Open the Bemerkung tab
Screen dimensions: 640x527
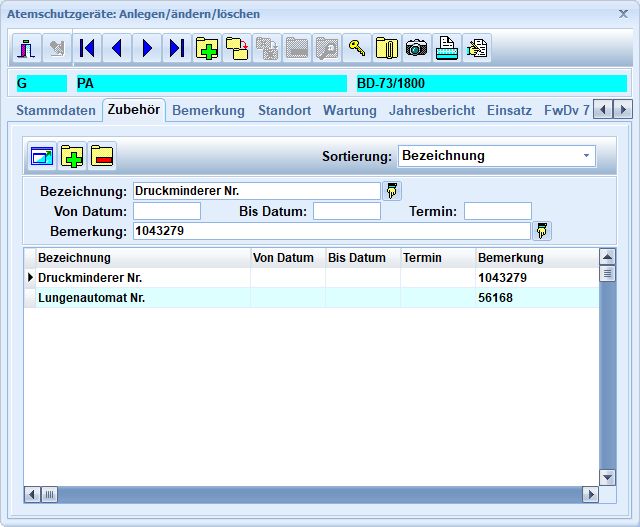(208, 111)
